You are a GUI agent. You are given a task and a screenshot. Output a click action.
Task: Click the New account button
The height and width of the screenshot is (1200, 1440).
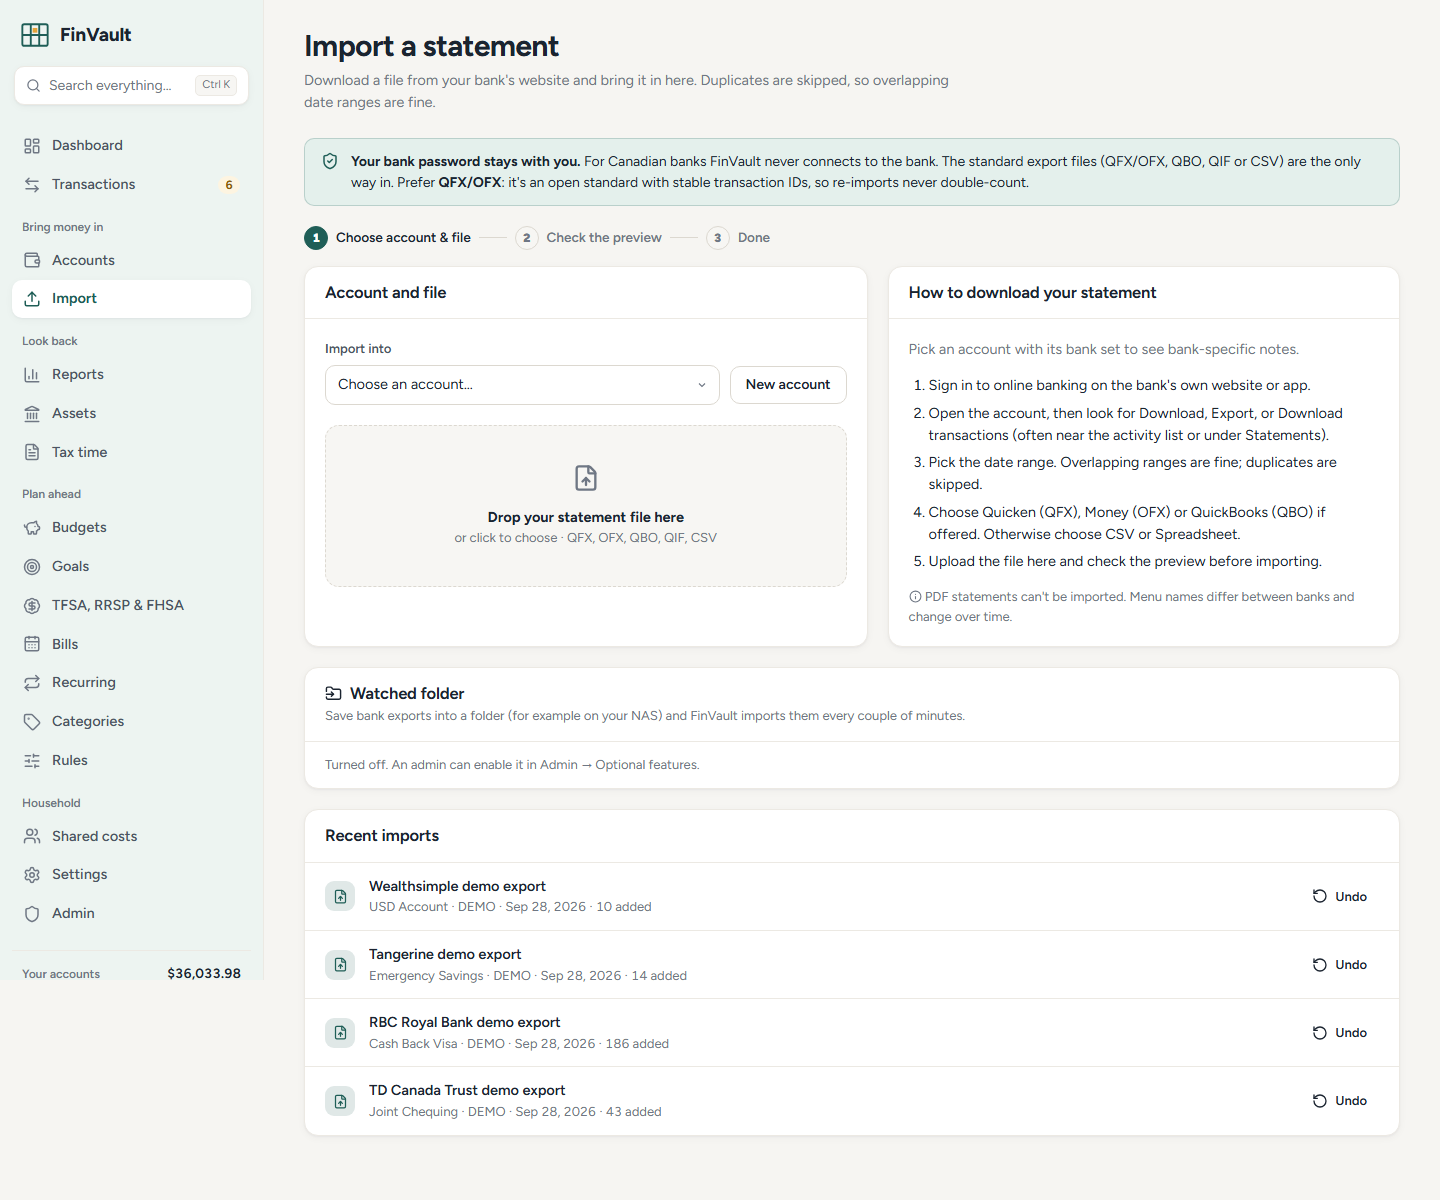coord(788,385)
